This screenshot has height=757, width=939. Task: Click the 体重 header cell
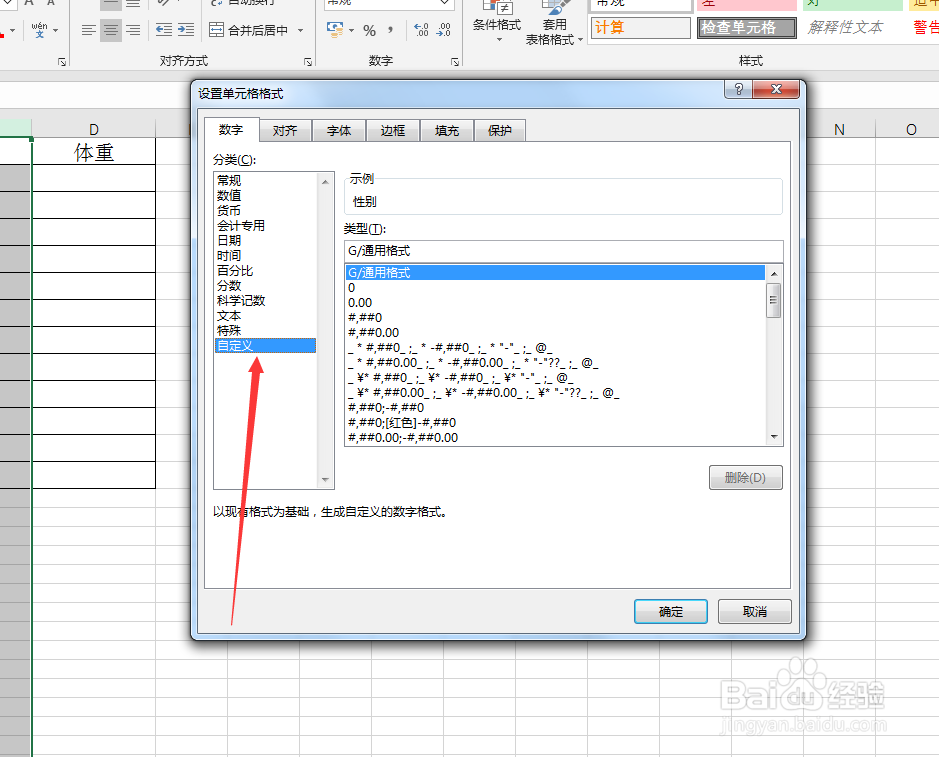click(x=93, y=152)
